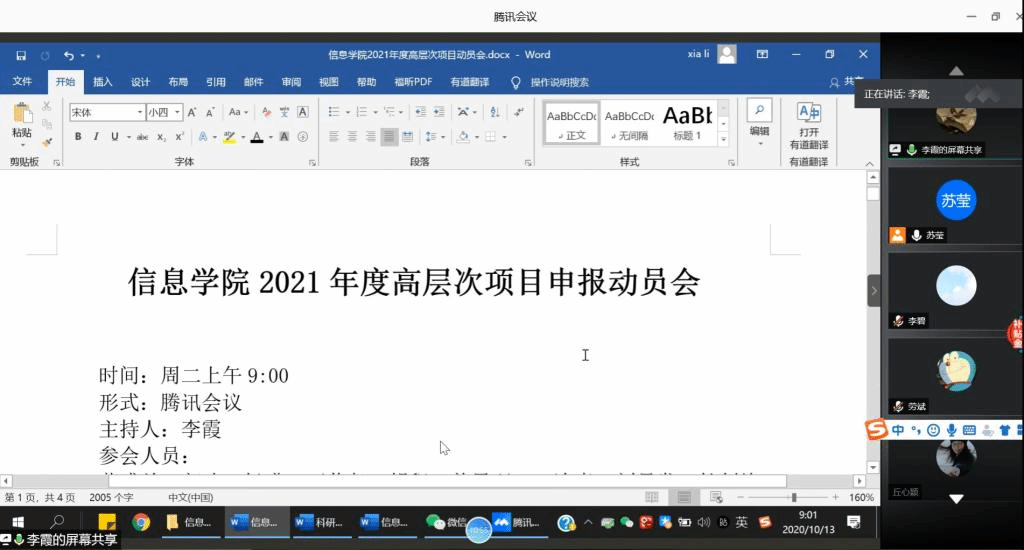Open the 审阅 ribbon tab
This screenshot has height=550, width=1024.
click(x=291, y=82)
